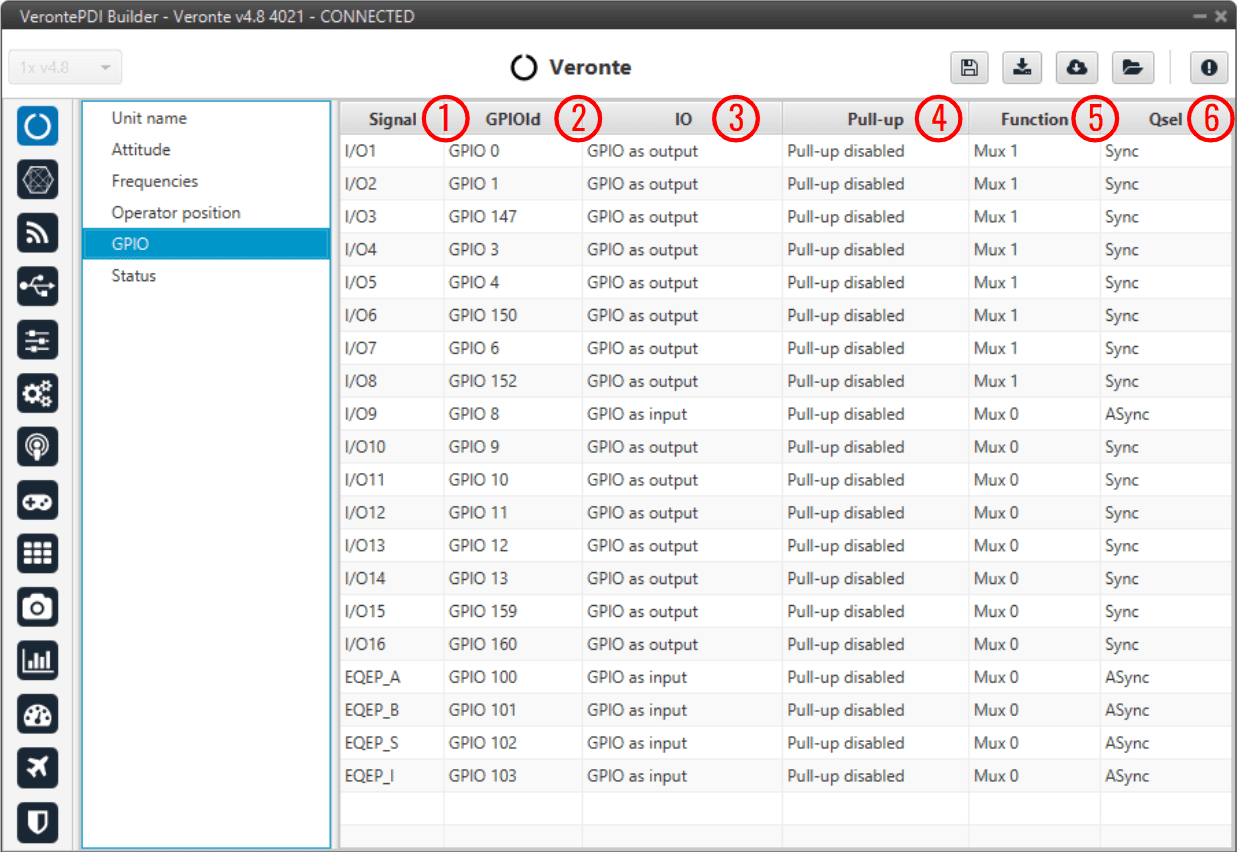1237x852 pixels.
Task: Select the Pull-up value in the EQEP_I row
Action: 875,777
